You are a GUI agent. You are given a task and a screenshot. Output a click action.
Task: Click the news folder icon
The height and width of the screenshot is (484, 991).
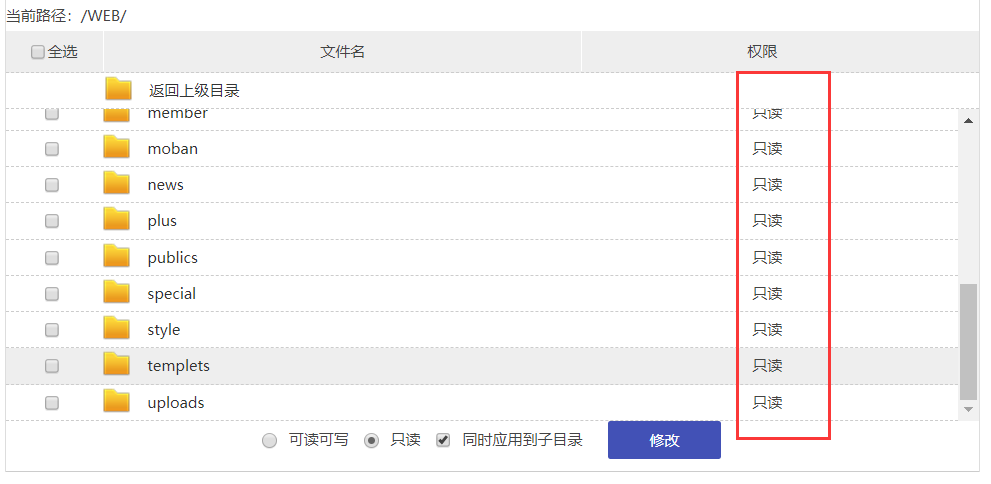click(x=117, y=184)
